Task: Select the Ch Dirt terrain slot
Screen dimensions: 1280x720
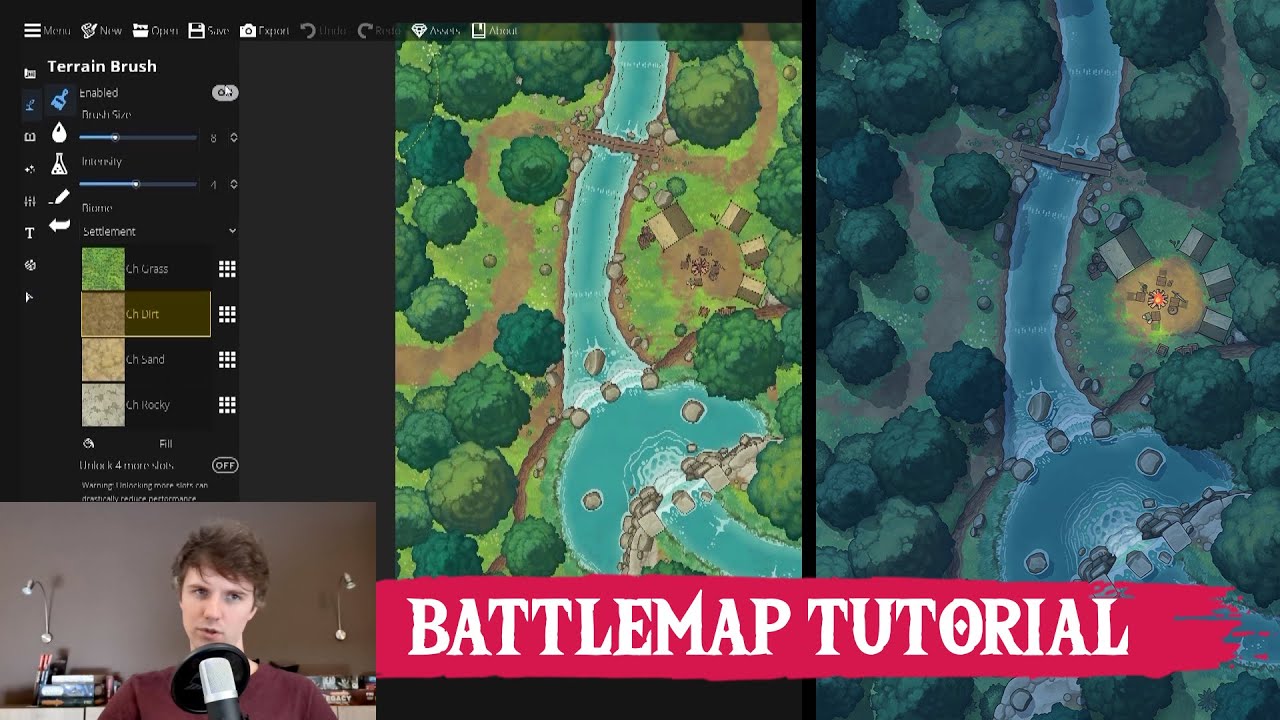Action: (146, 314)
